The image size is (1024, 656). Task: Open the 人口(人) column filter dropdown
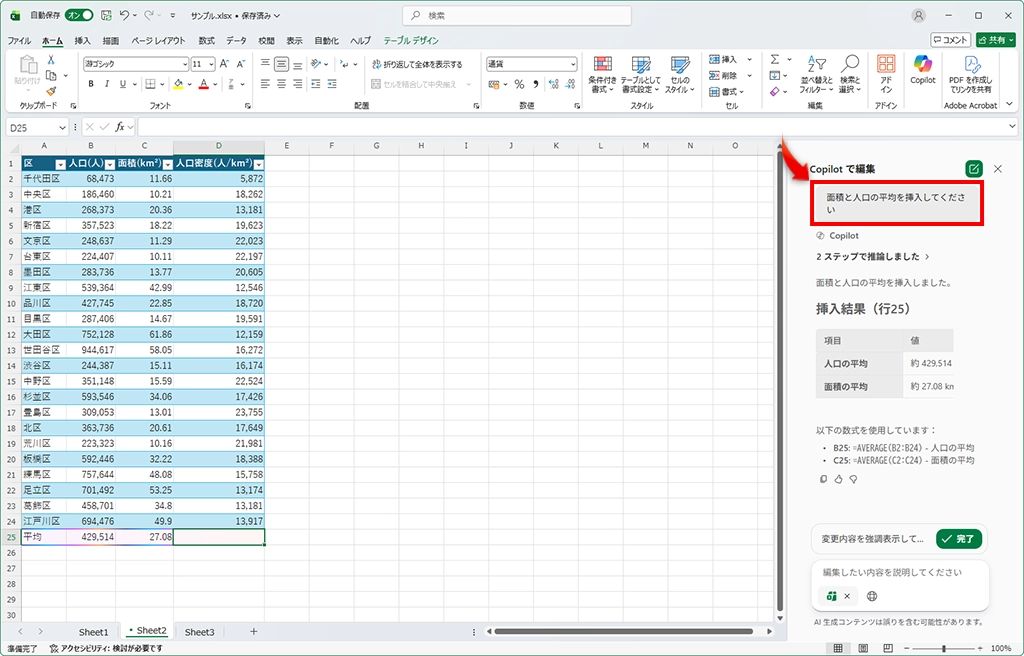point(108,164)
